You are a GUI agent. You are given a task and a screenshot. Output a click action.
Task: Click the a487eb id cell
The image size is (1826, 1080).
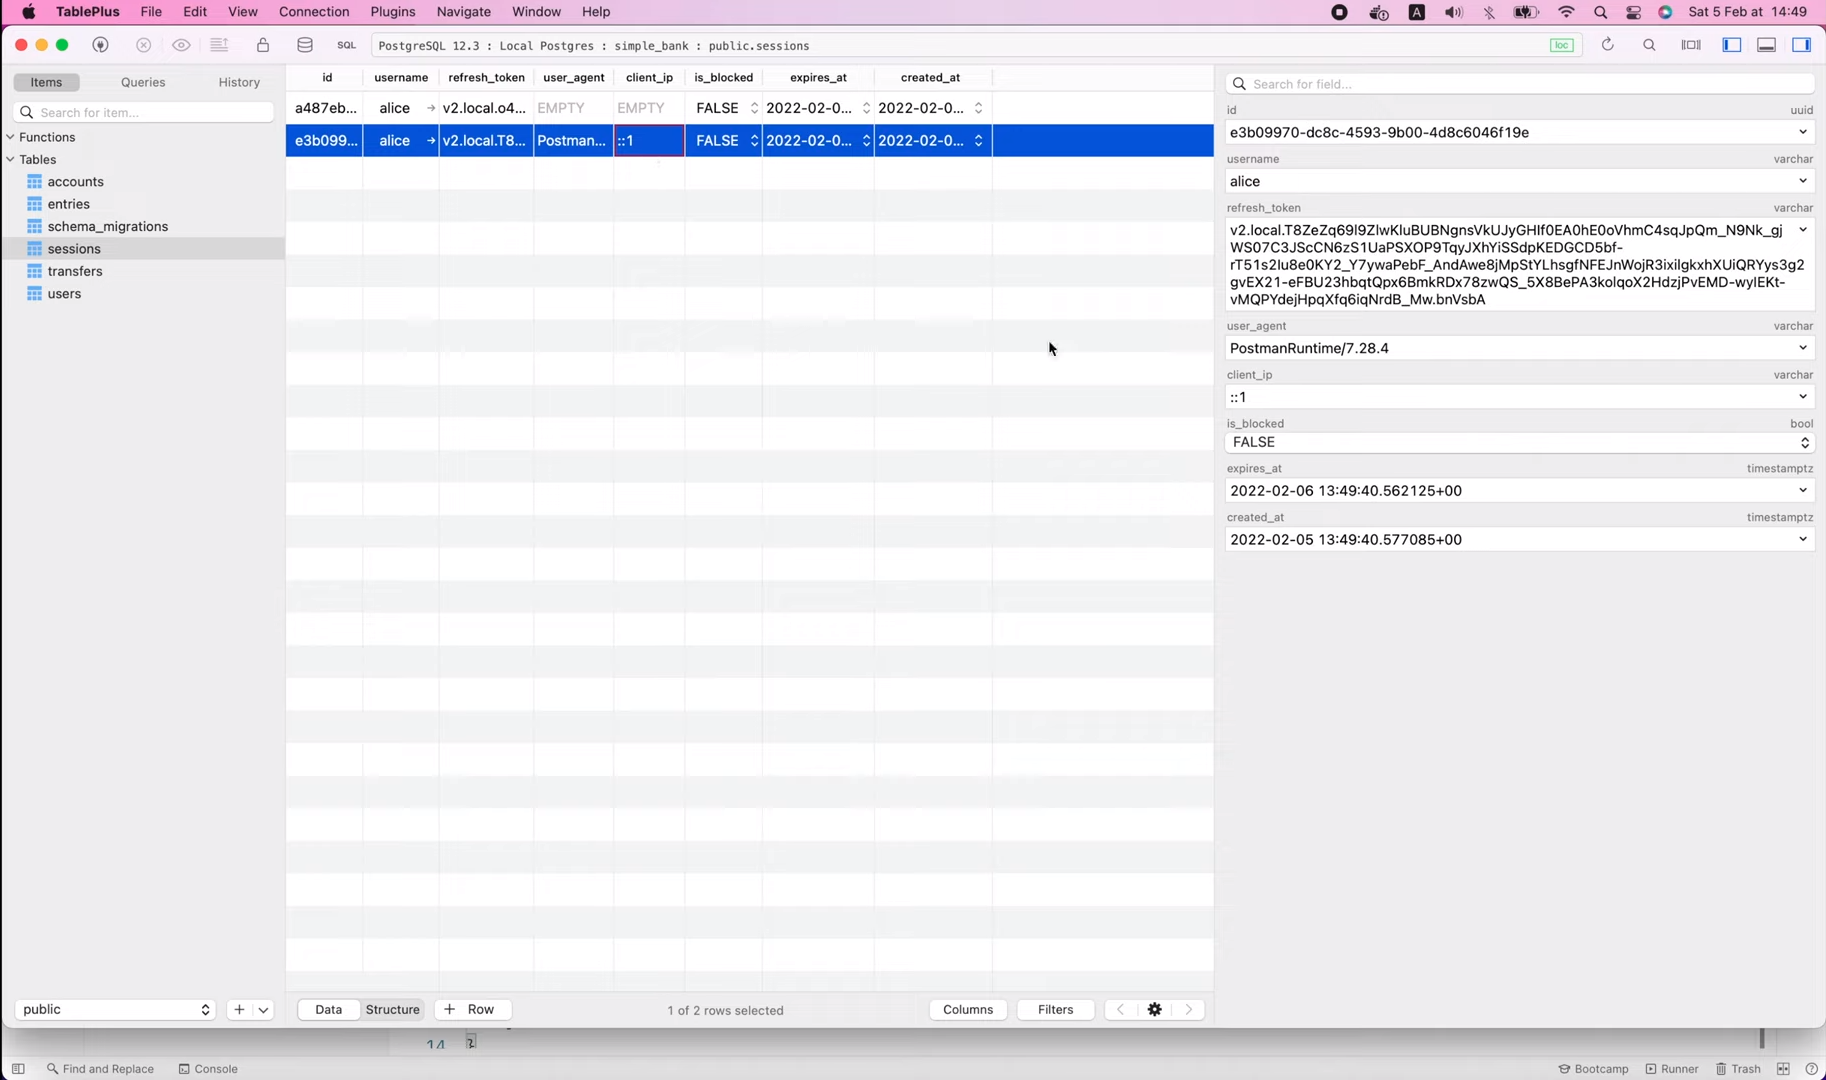point(325,108)
